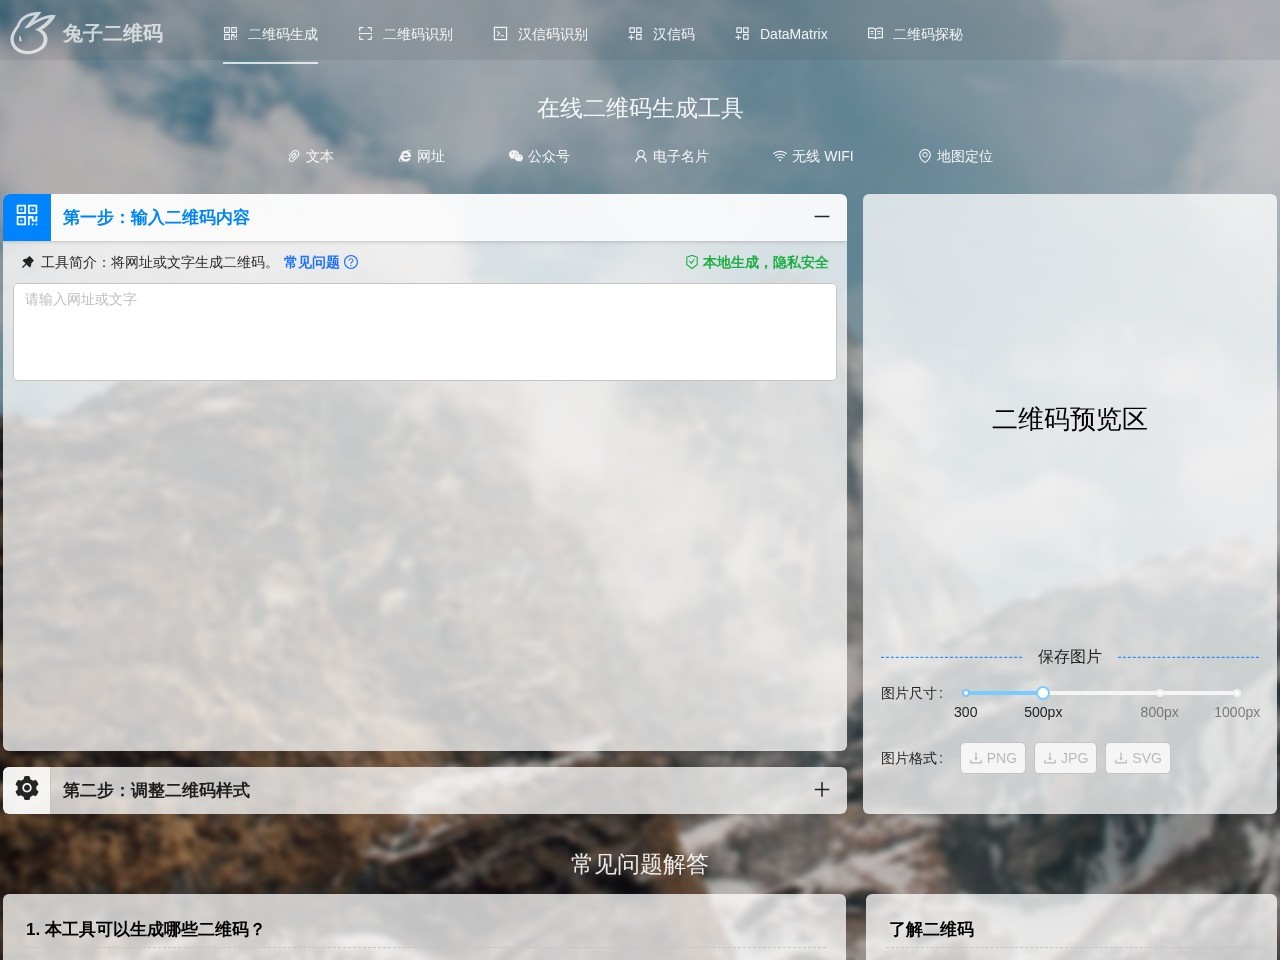Click the WIFI icon on 无线WIFI option
The width and height of the screenshot is (1280, 960).
click(779, 156)
